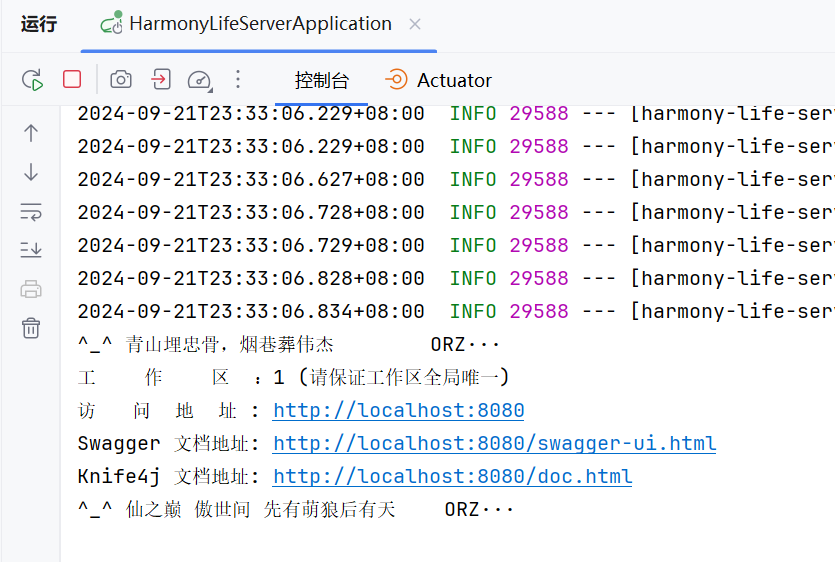Open the Swagger swagger-ui.html link
835x562 pixels.
pyautogui.click(x=494, y=443)
